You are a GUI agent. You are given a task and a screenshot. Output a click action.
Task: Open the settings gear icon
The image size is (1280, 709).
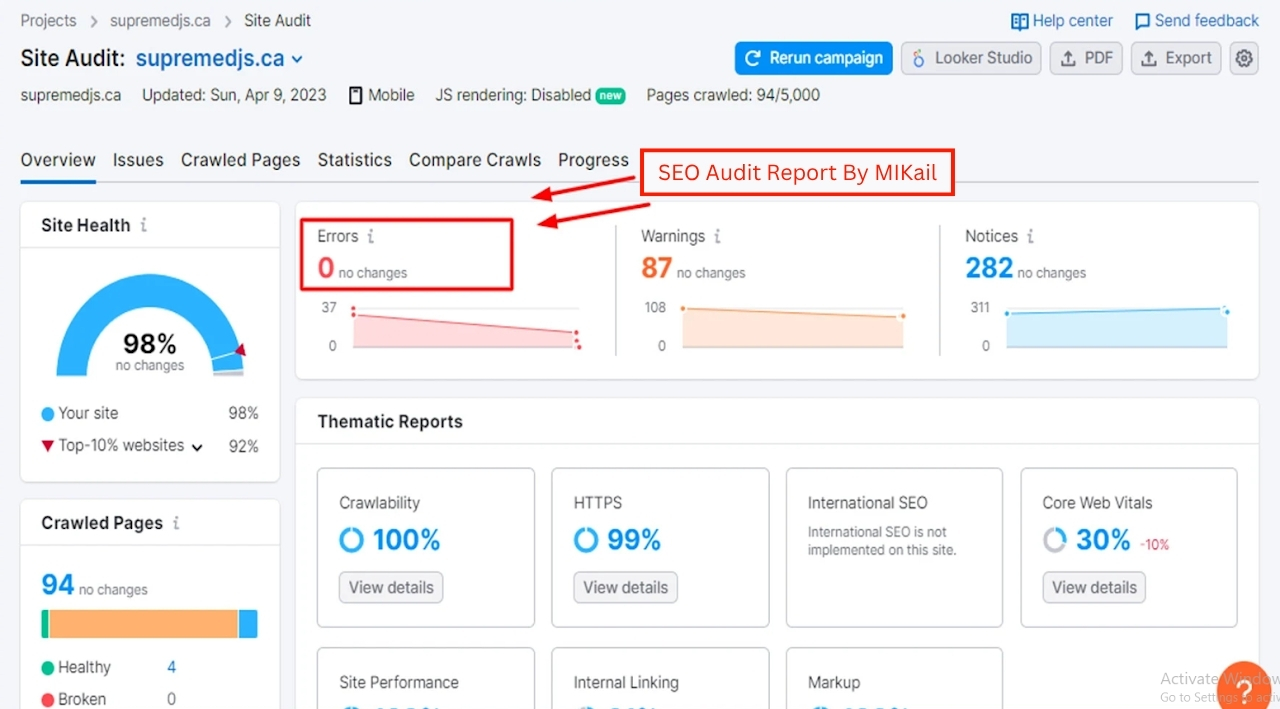(x=1243, y=58)
